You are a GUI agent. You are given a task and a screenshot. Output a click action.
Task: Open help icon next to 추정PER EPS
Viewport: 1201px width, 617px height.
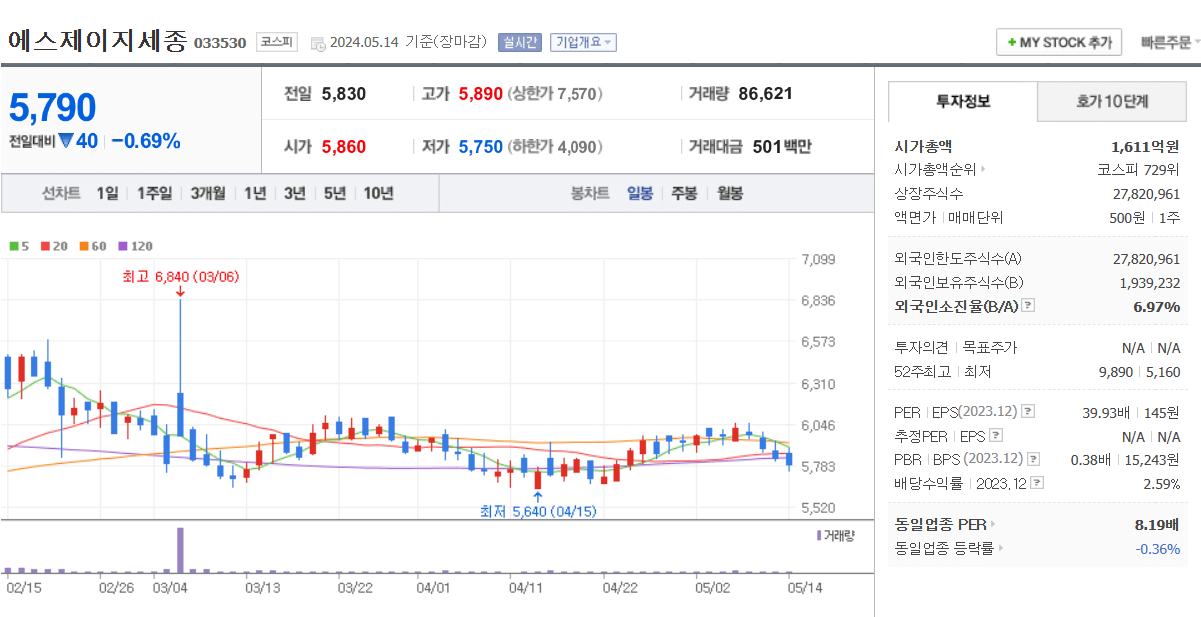[995, 436]
